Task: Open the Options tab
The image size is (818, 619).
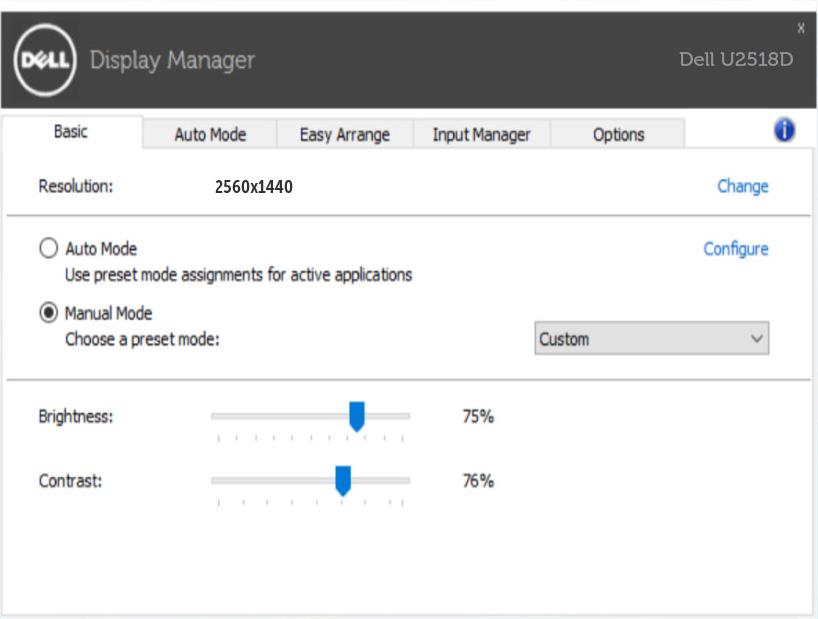Action: 618,135
